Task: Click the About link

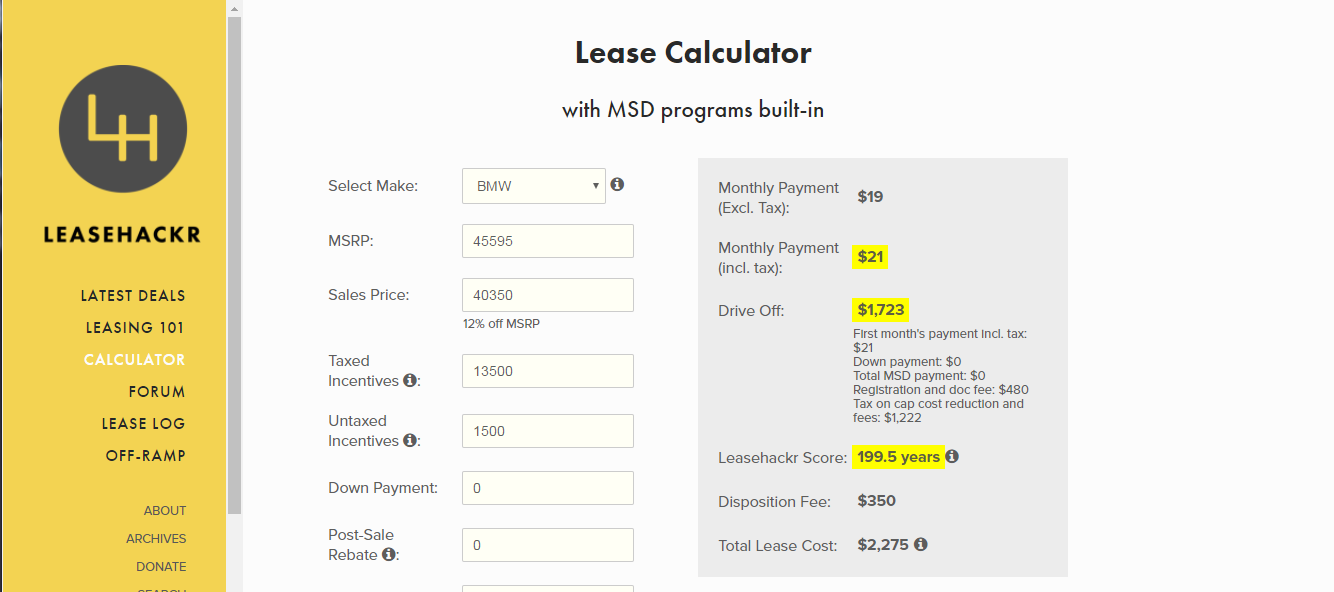Action: point(165,511)
